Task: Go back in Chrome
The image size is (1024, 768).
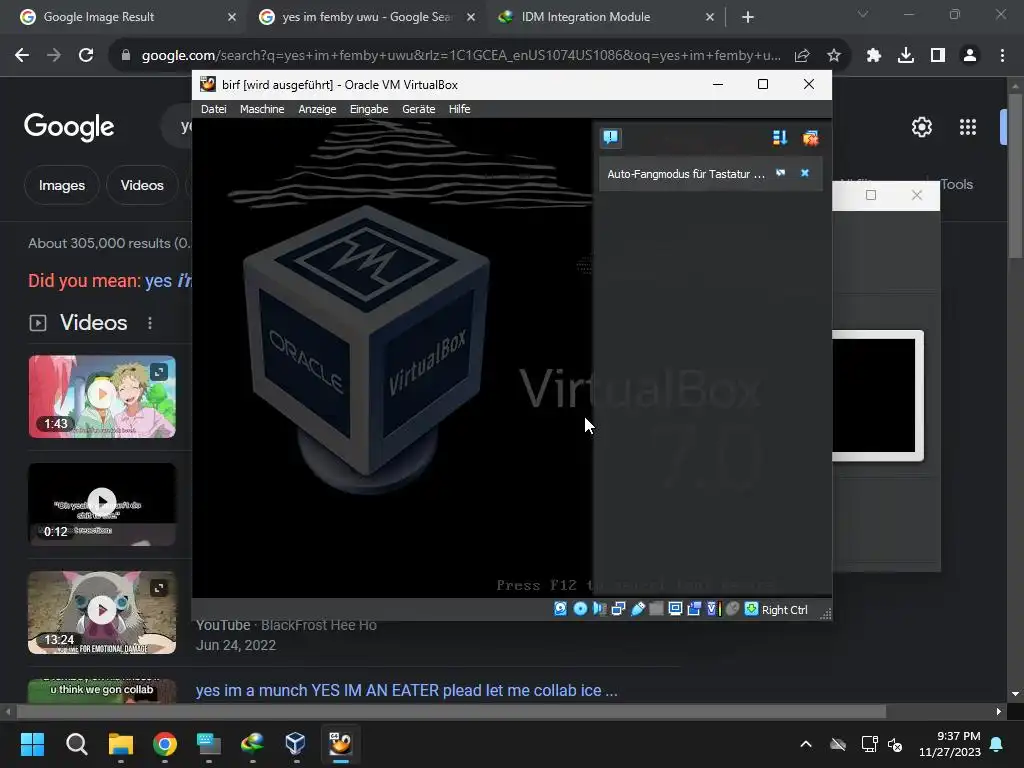Action: 22,56
